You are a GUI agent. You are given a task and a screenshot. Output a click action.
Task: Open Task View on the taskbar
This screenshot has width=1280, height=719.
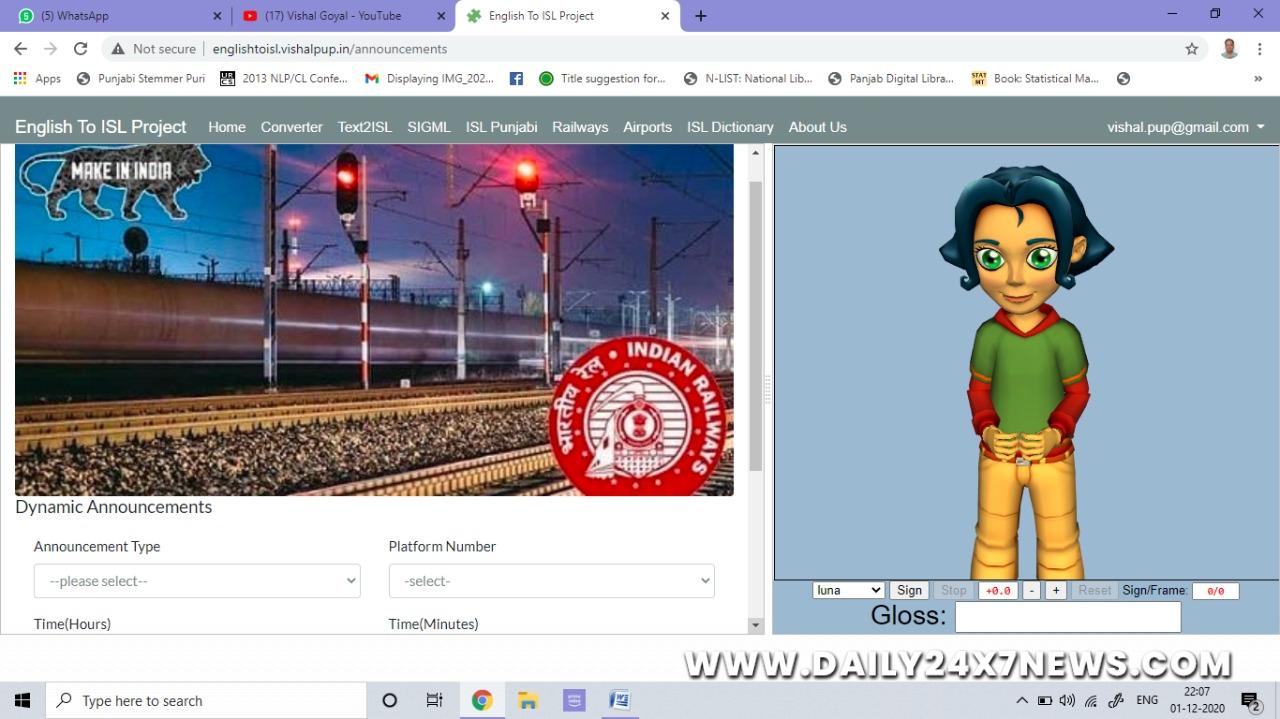pyautogui.click(x=435, y=700)
